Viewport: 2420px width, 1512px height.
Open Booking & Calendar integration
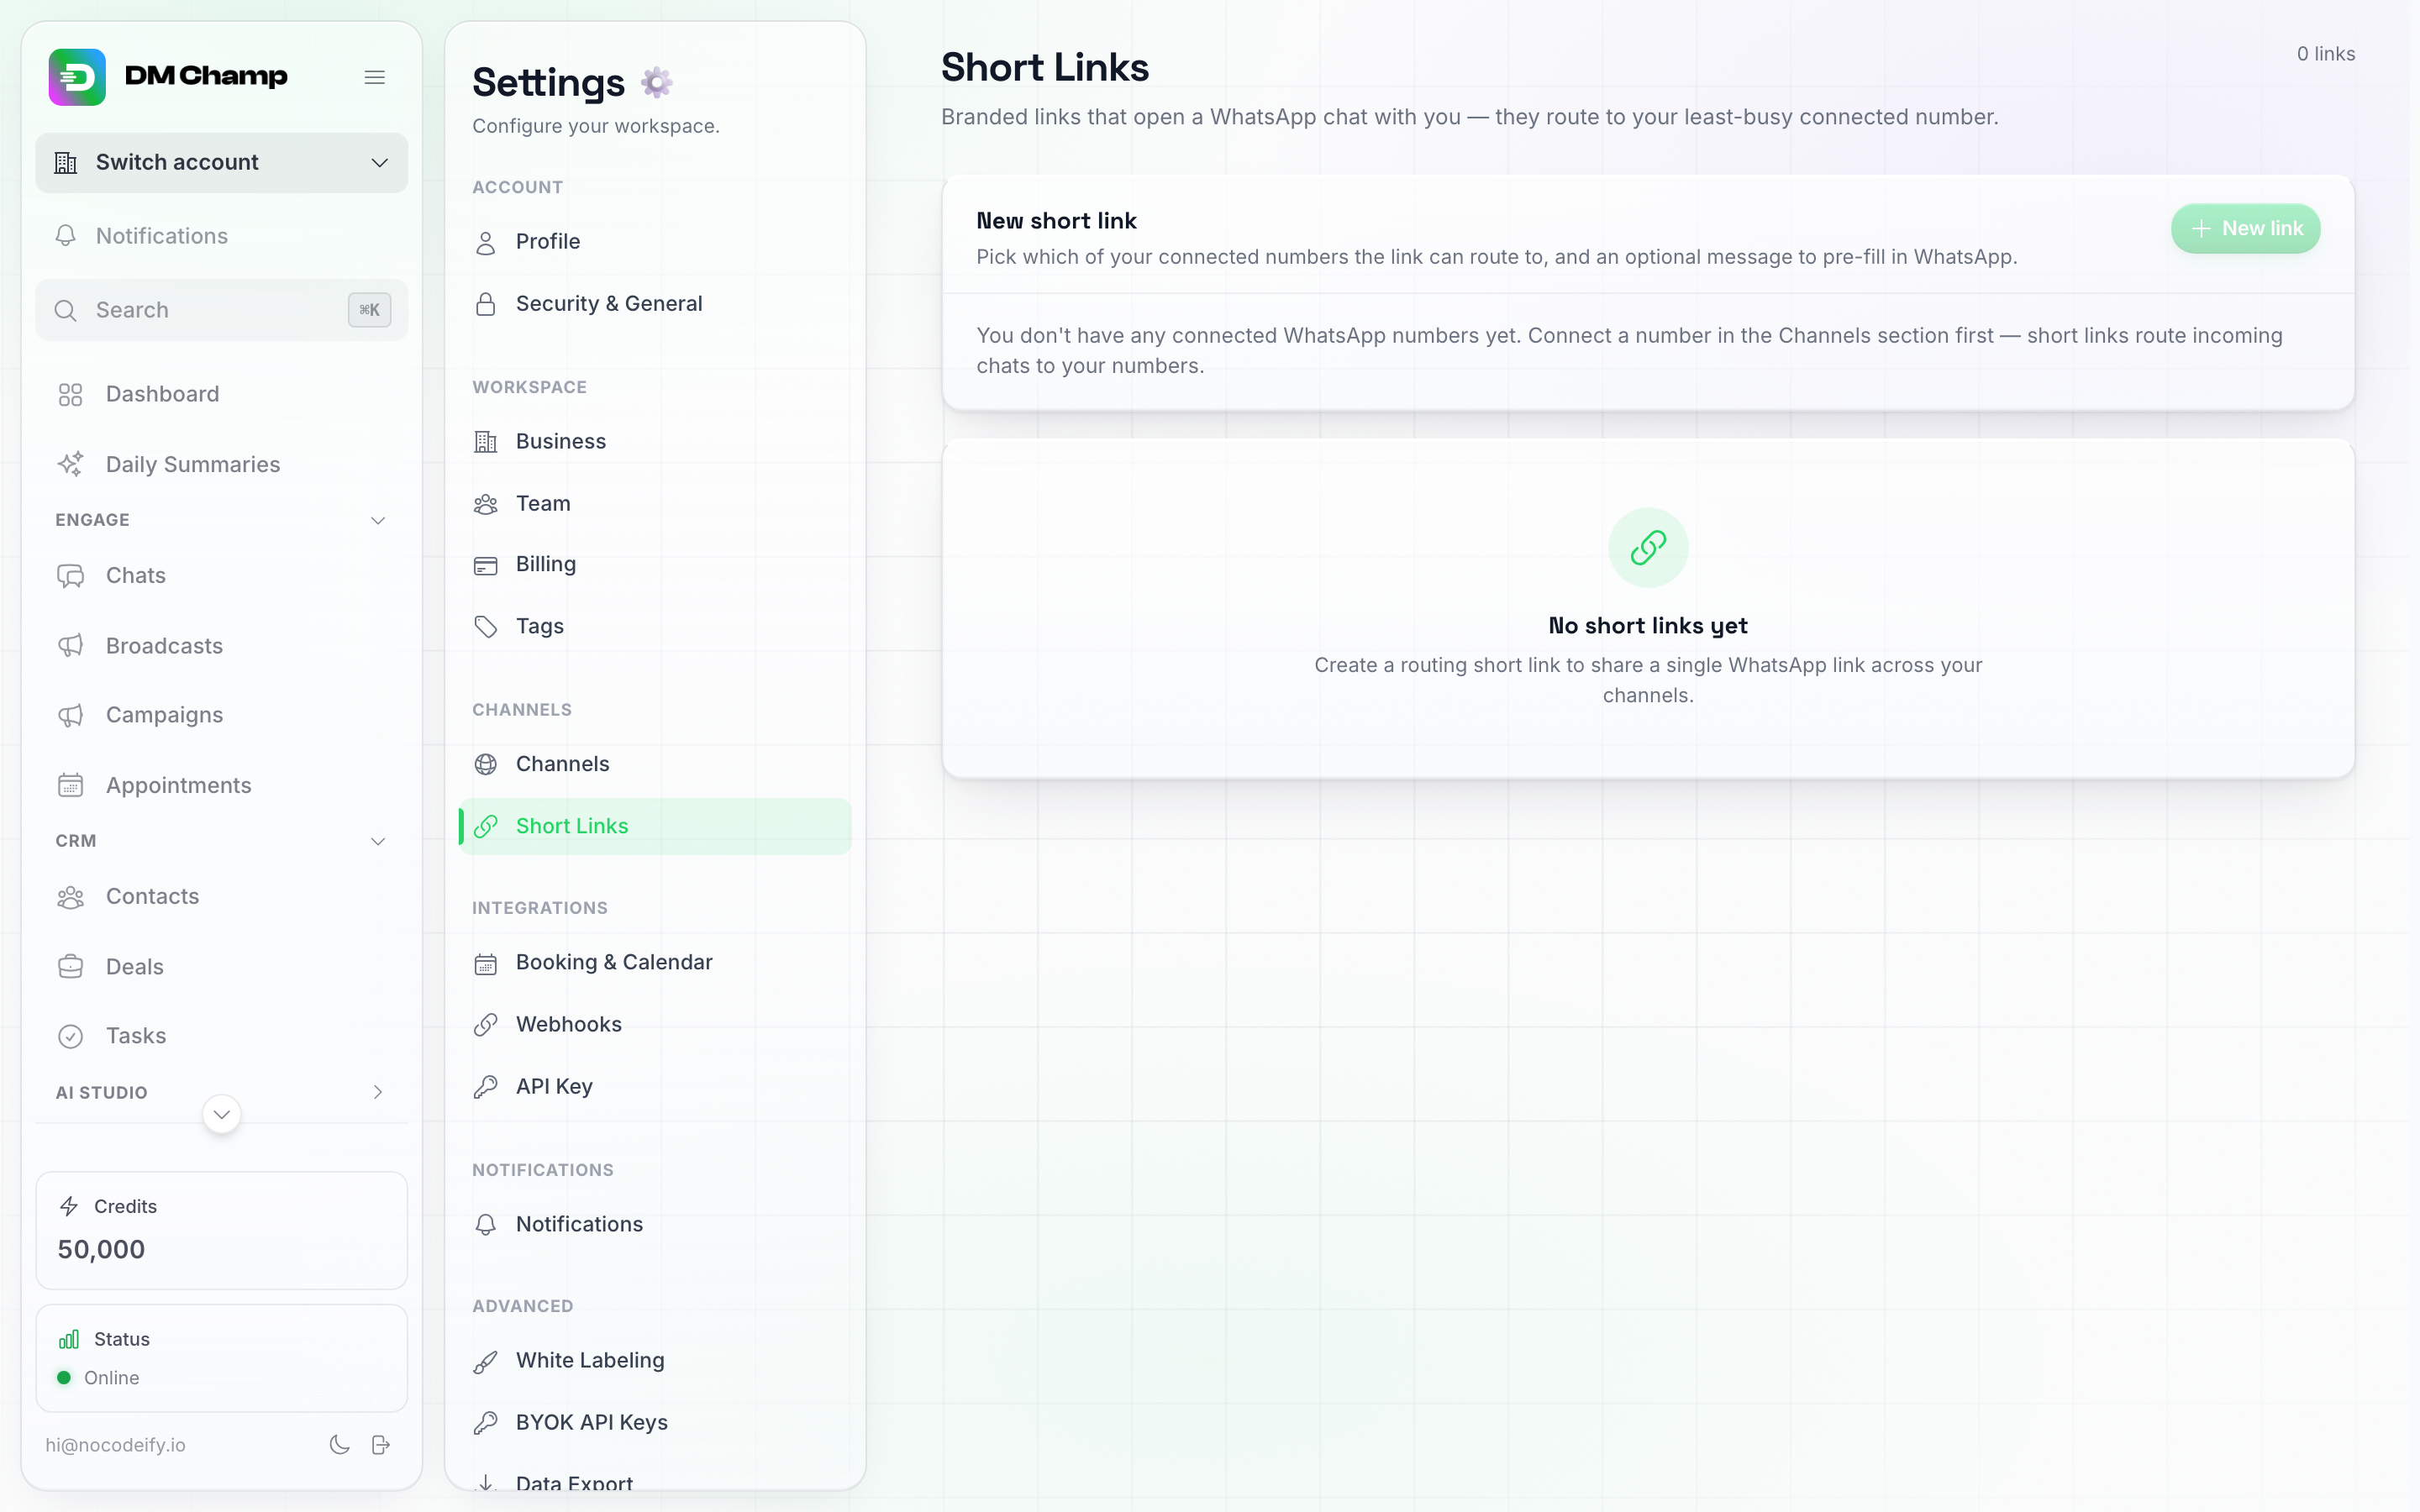(x=655, y=963)
